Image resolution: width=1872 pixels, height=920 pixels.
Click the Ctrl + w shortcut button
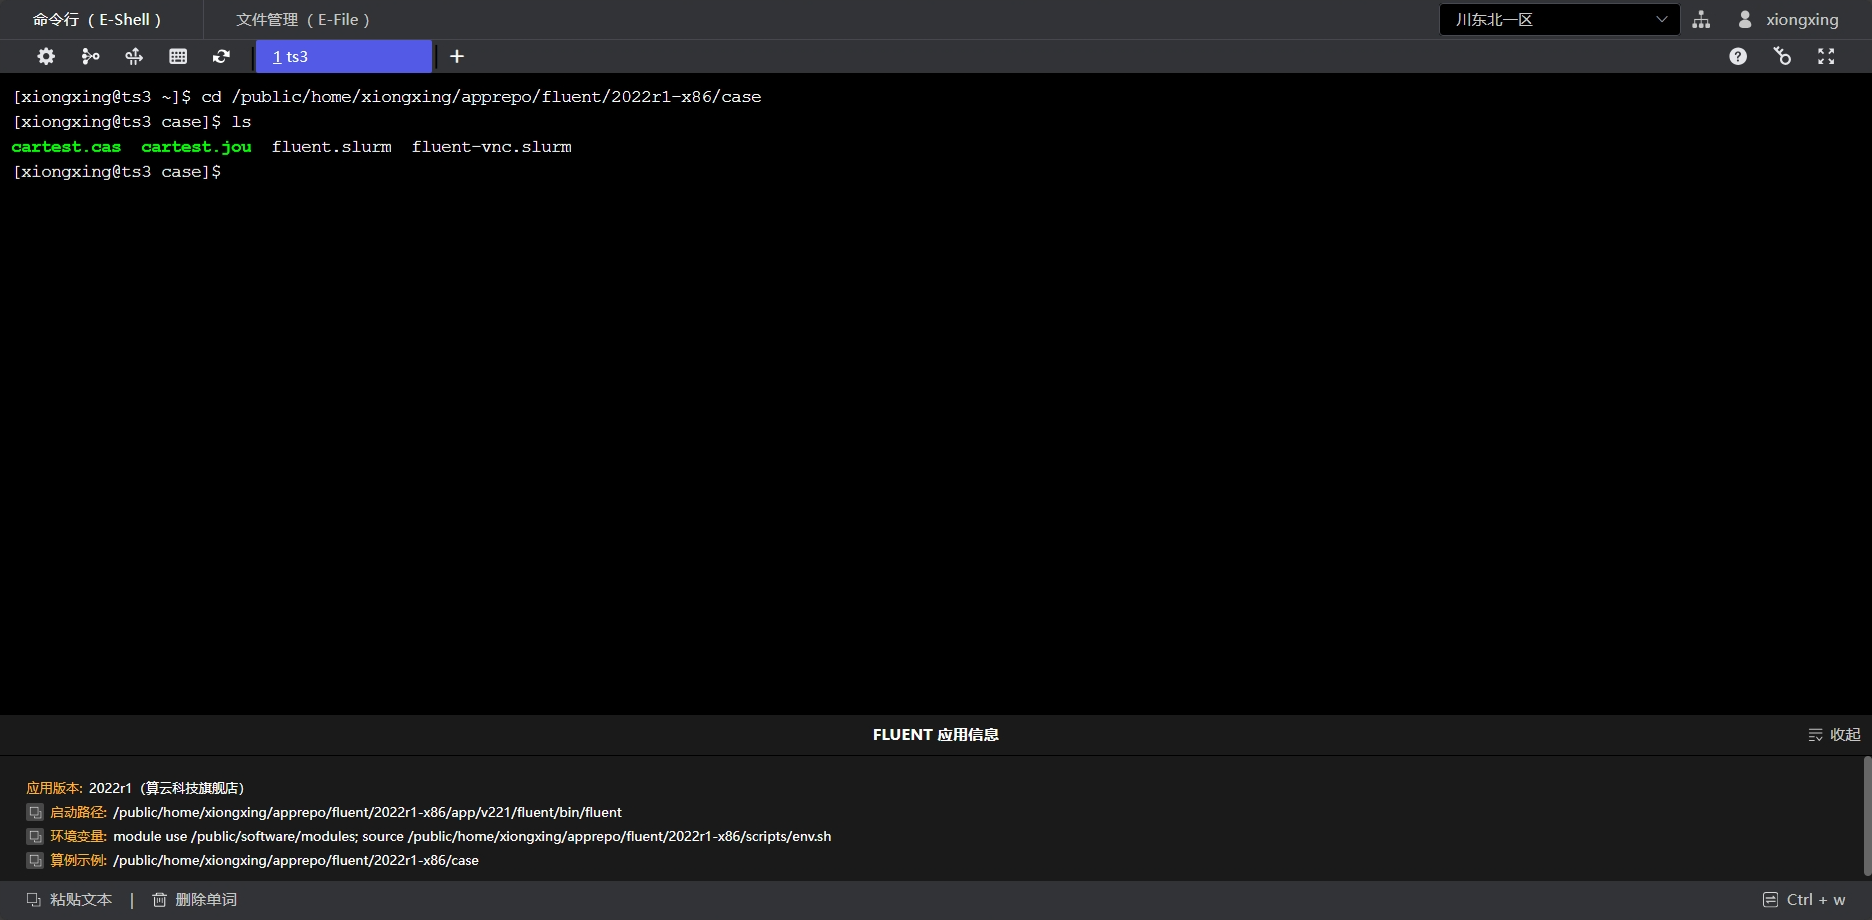[1804, 900]
